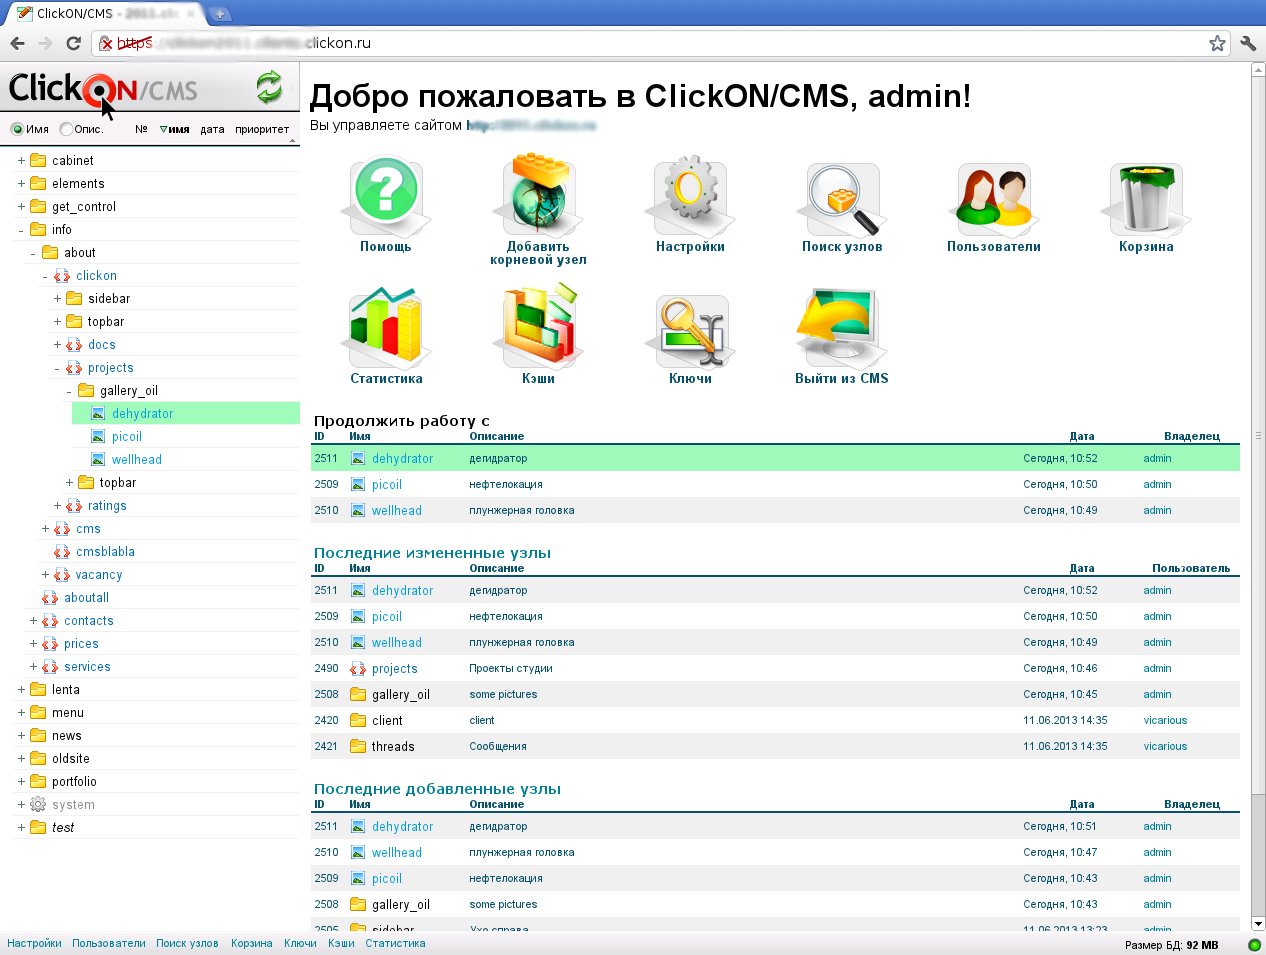Click the node icon beside cmsblabla
This screenshot has height=955, width=1266.
[62, 551]
